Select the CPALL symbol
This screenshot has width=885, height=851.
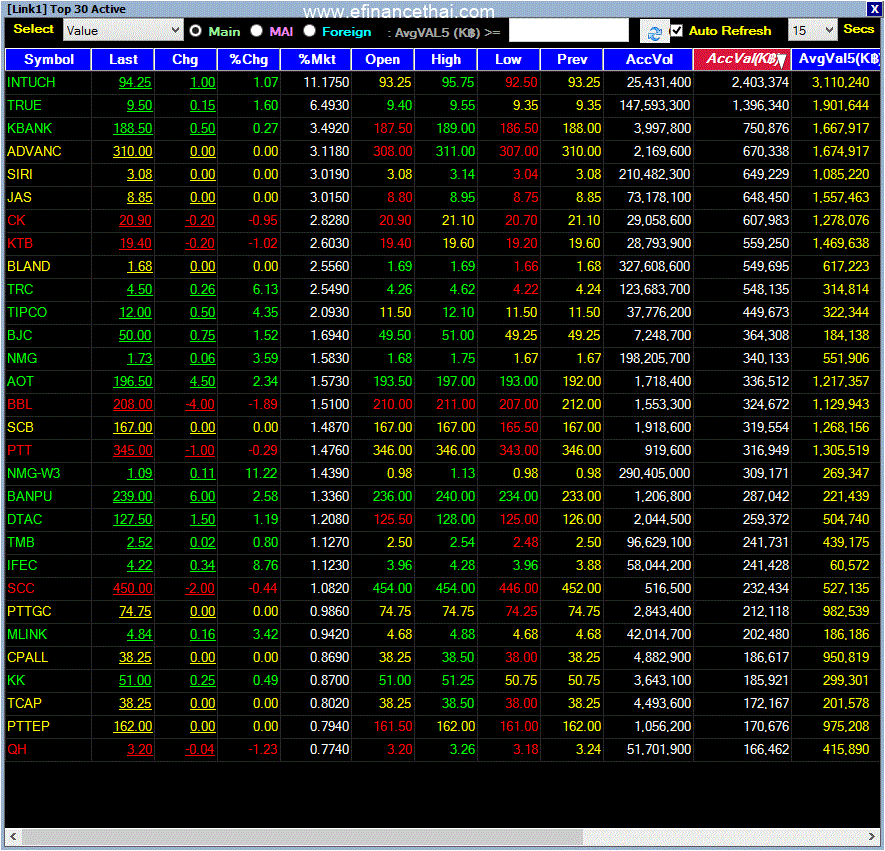tap(27, 658)
